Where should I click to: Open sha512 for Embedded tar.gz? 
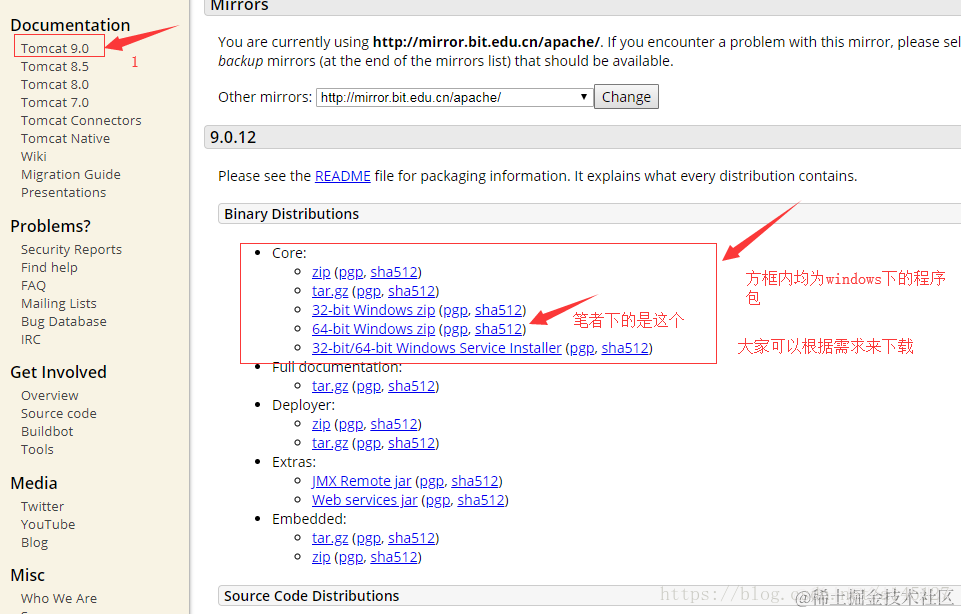[412, 538]
